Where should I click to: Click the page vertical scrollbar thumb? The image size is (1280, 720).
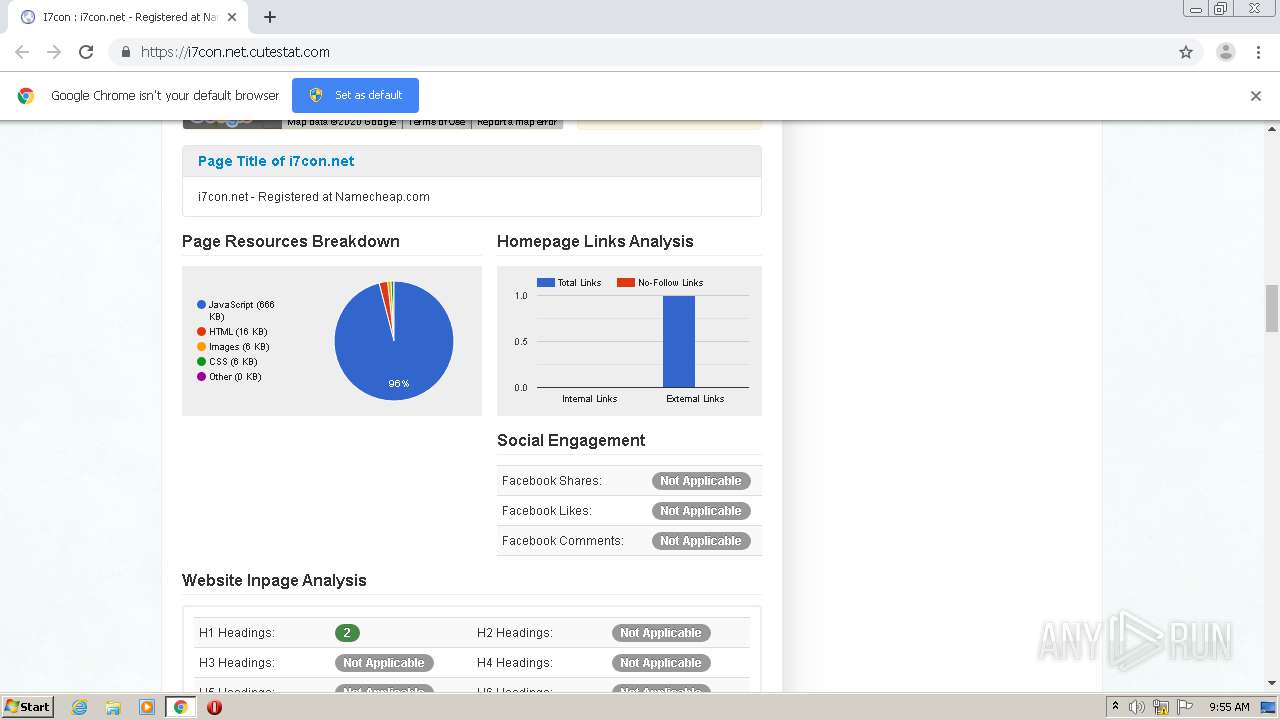coord(1272,308)
